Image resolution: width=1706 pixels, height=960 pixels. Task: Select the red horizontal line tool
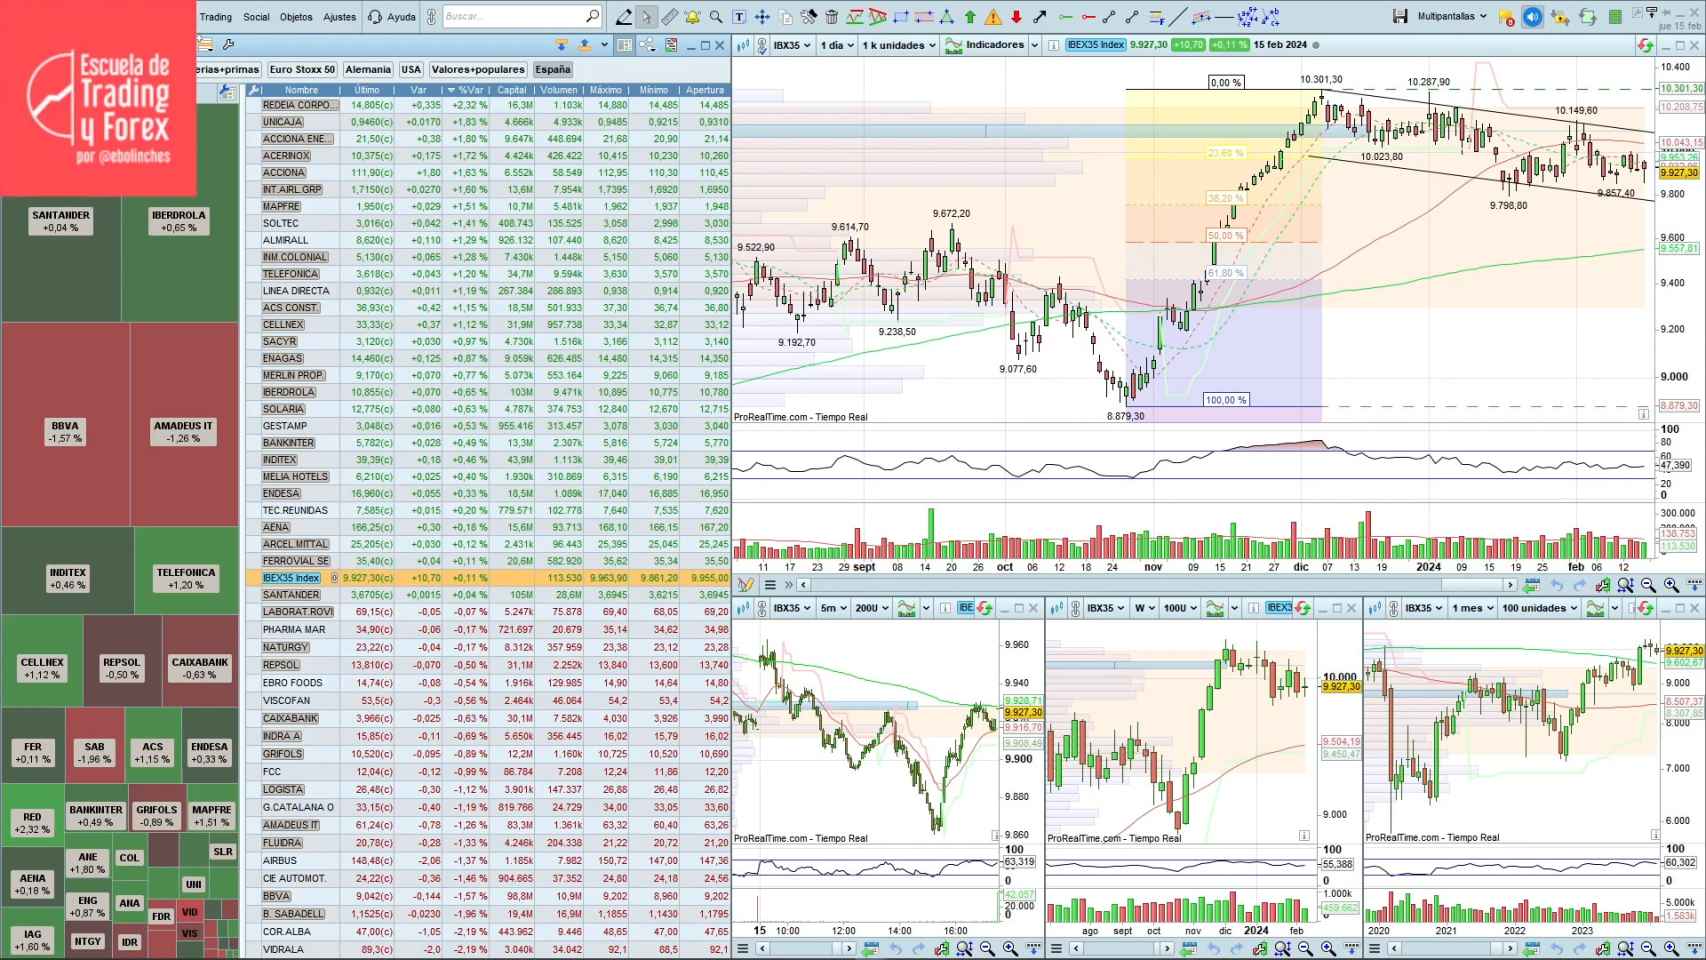coord(1087,16)
